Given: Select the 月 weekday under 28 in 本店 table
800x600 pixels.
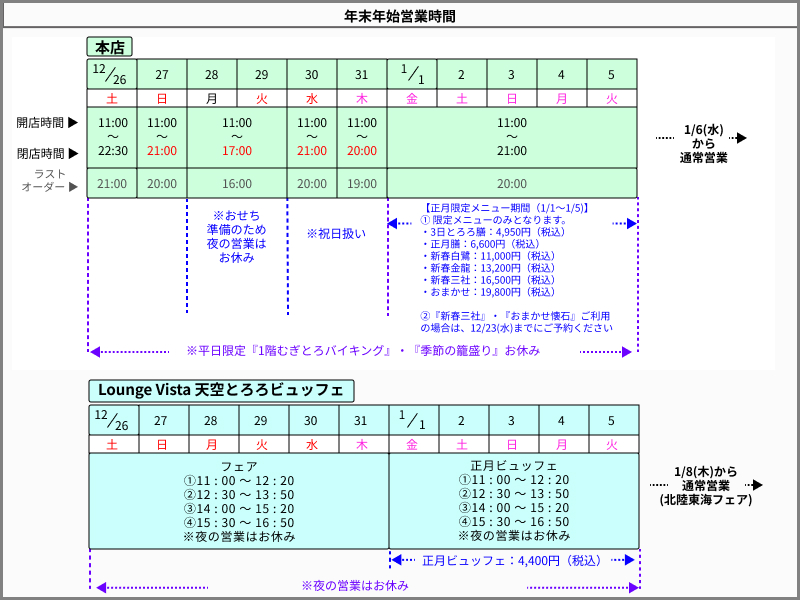Looking at the screenshot, I should click(x=212, y=98).
